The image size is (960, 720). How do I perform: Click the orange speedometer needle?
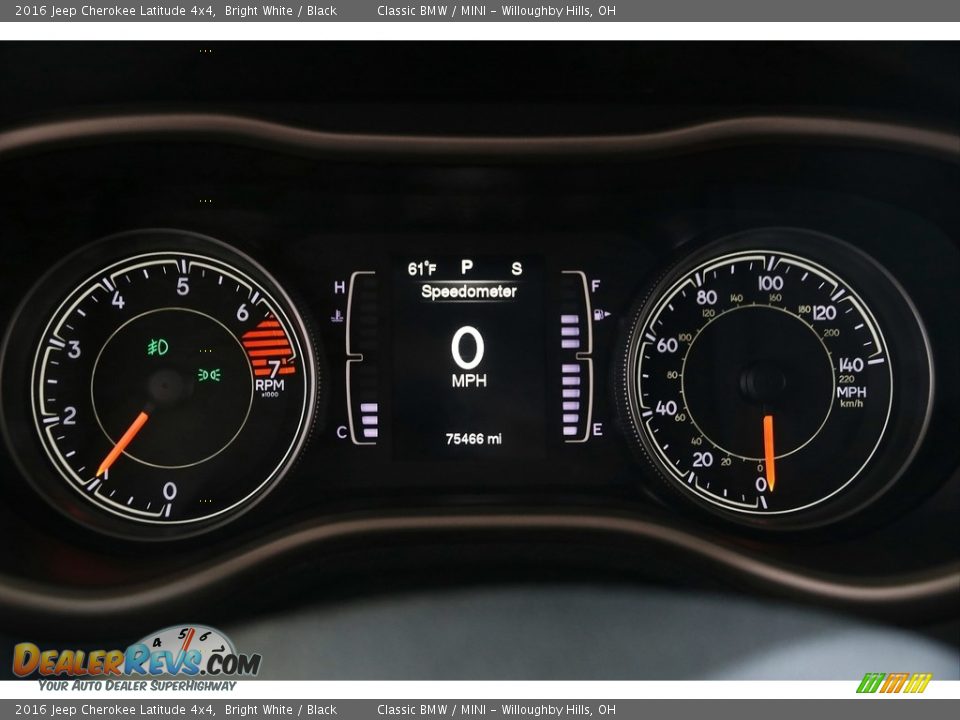click(x=768, y=453)
